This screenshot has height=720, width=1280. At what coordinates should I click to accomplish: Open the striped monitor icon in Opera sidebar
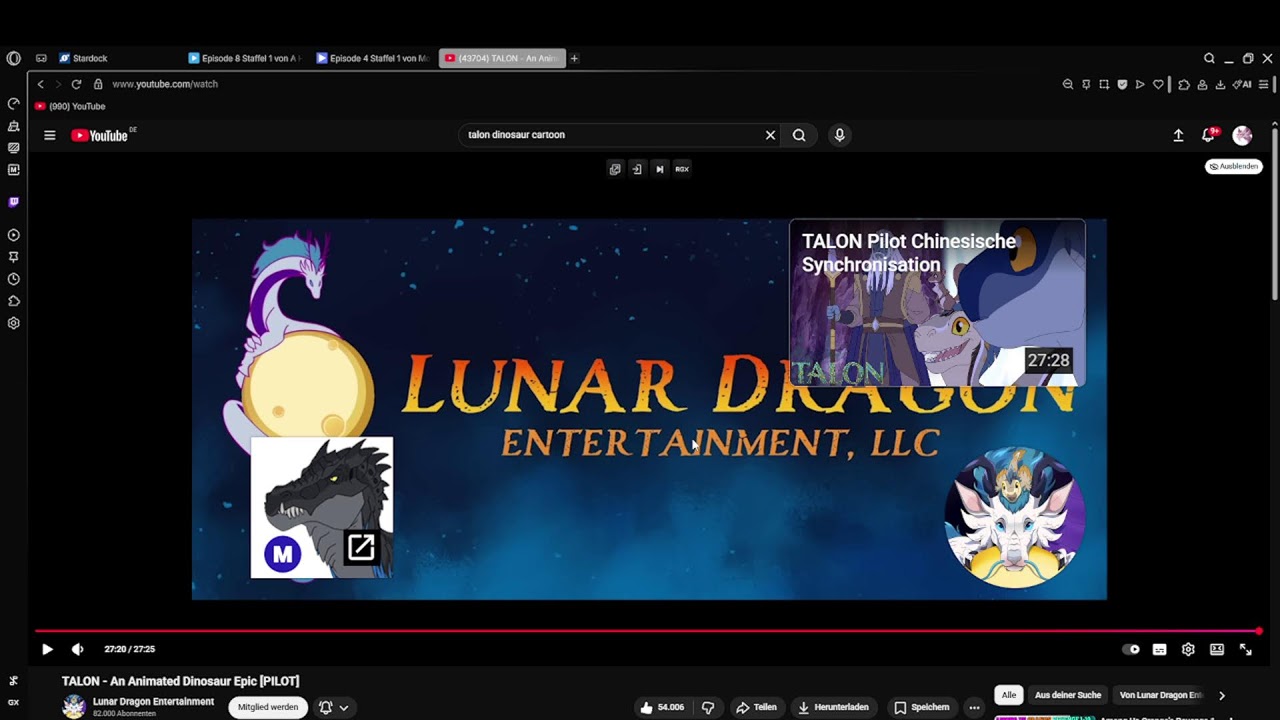tap(13, 148)
